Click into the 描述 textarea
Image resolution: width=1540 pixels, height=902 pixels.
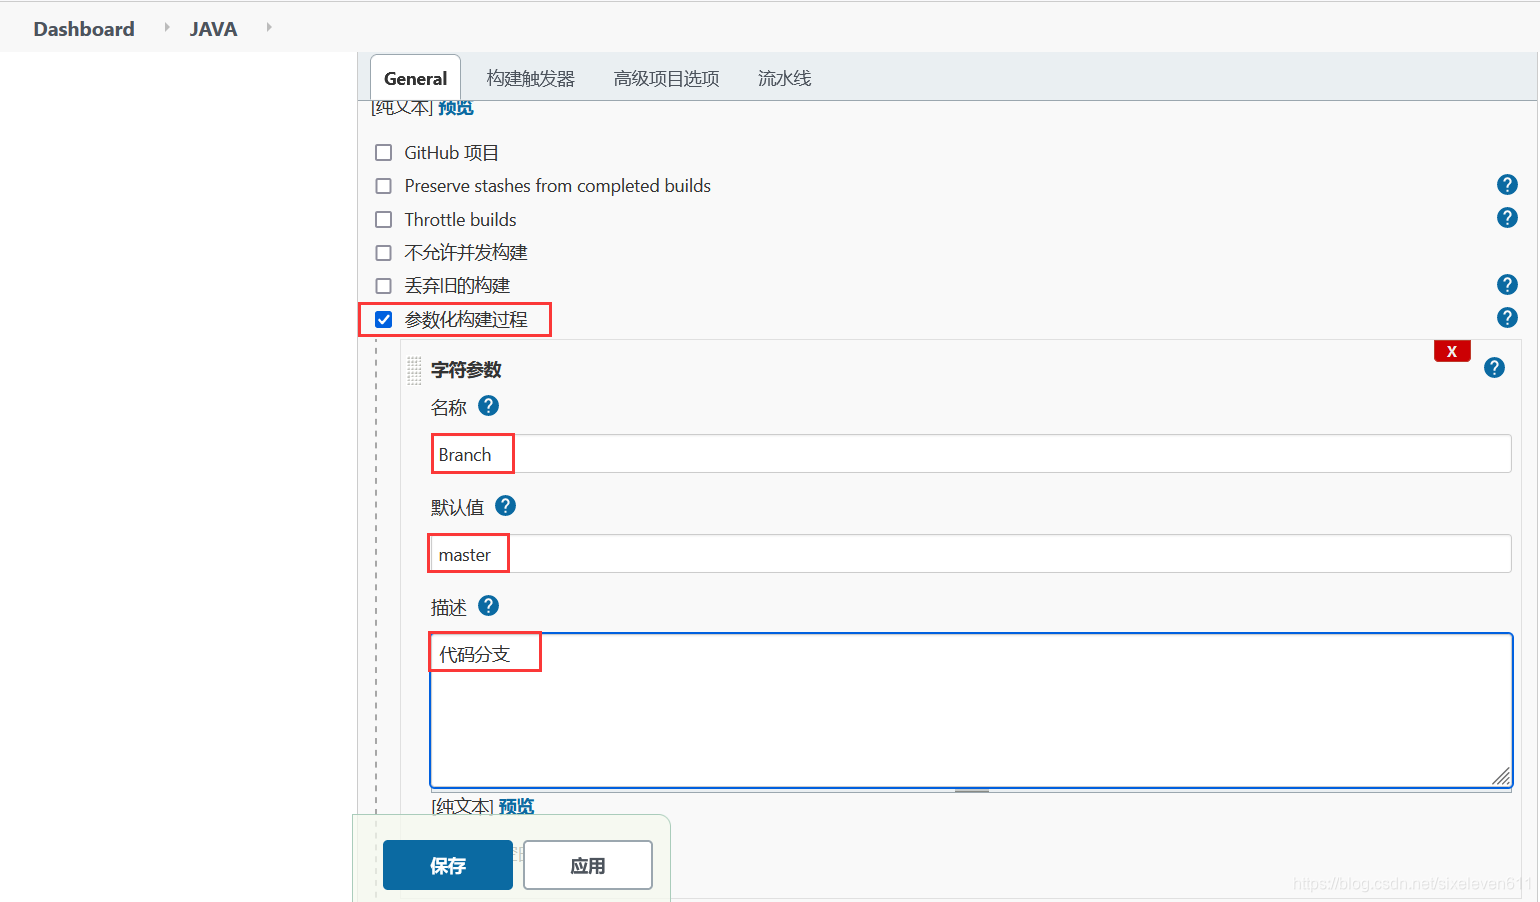(x=971, y=710)
